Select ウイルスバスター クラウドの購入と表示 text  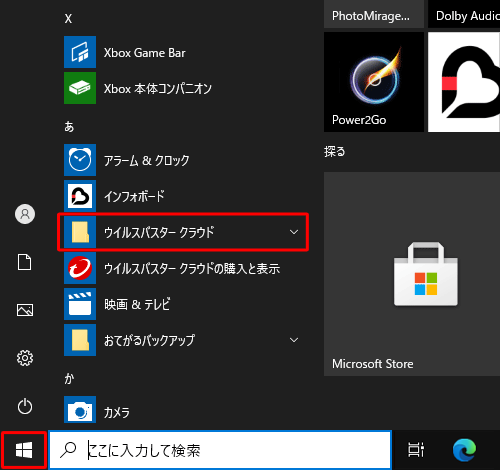[x=192, y=269]
